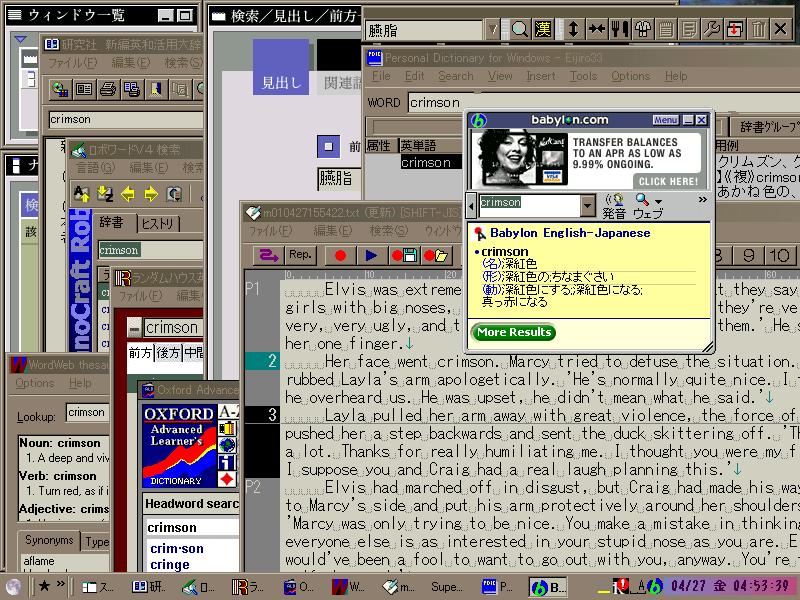
Task: Open the Insert menu in Personal Dictionary
Action: tap(540, 76)
